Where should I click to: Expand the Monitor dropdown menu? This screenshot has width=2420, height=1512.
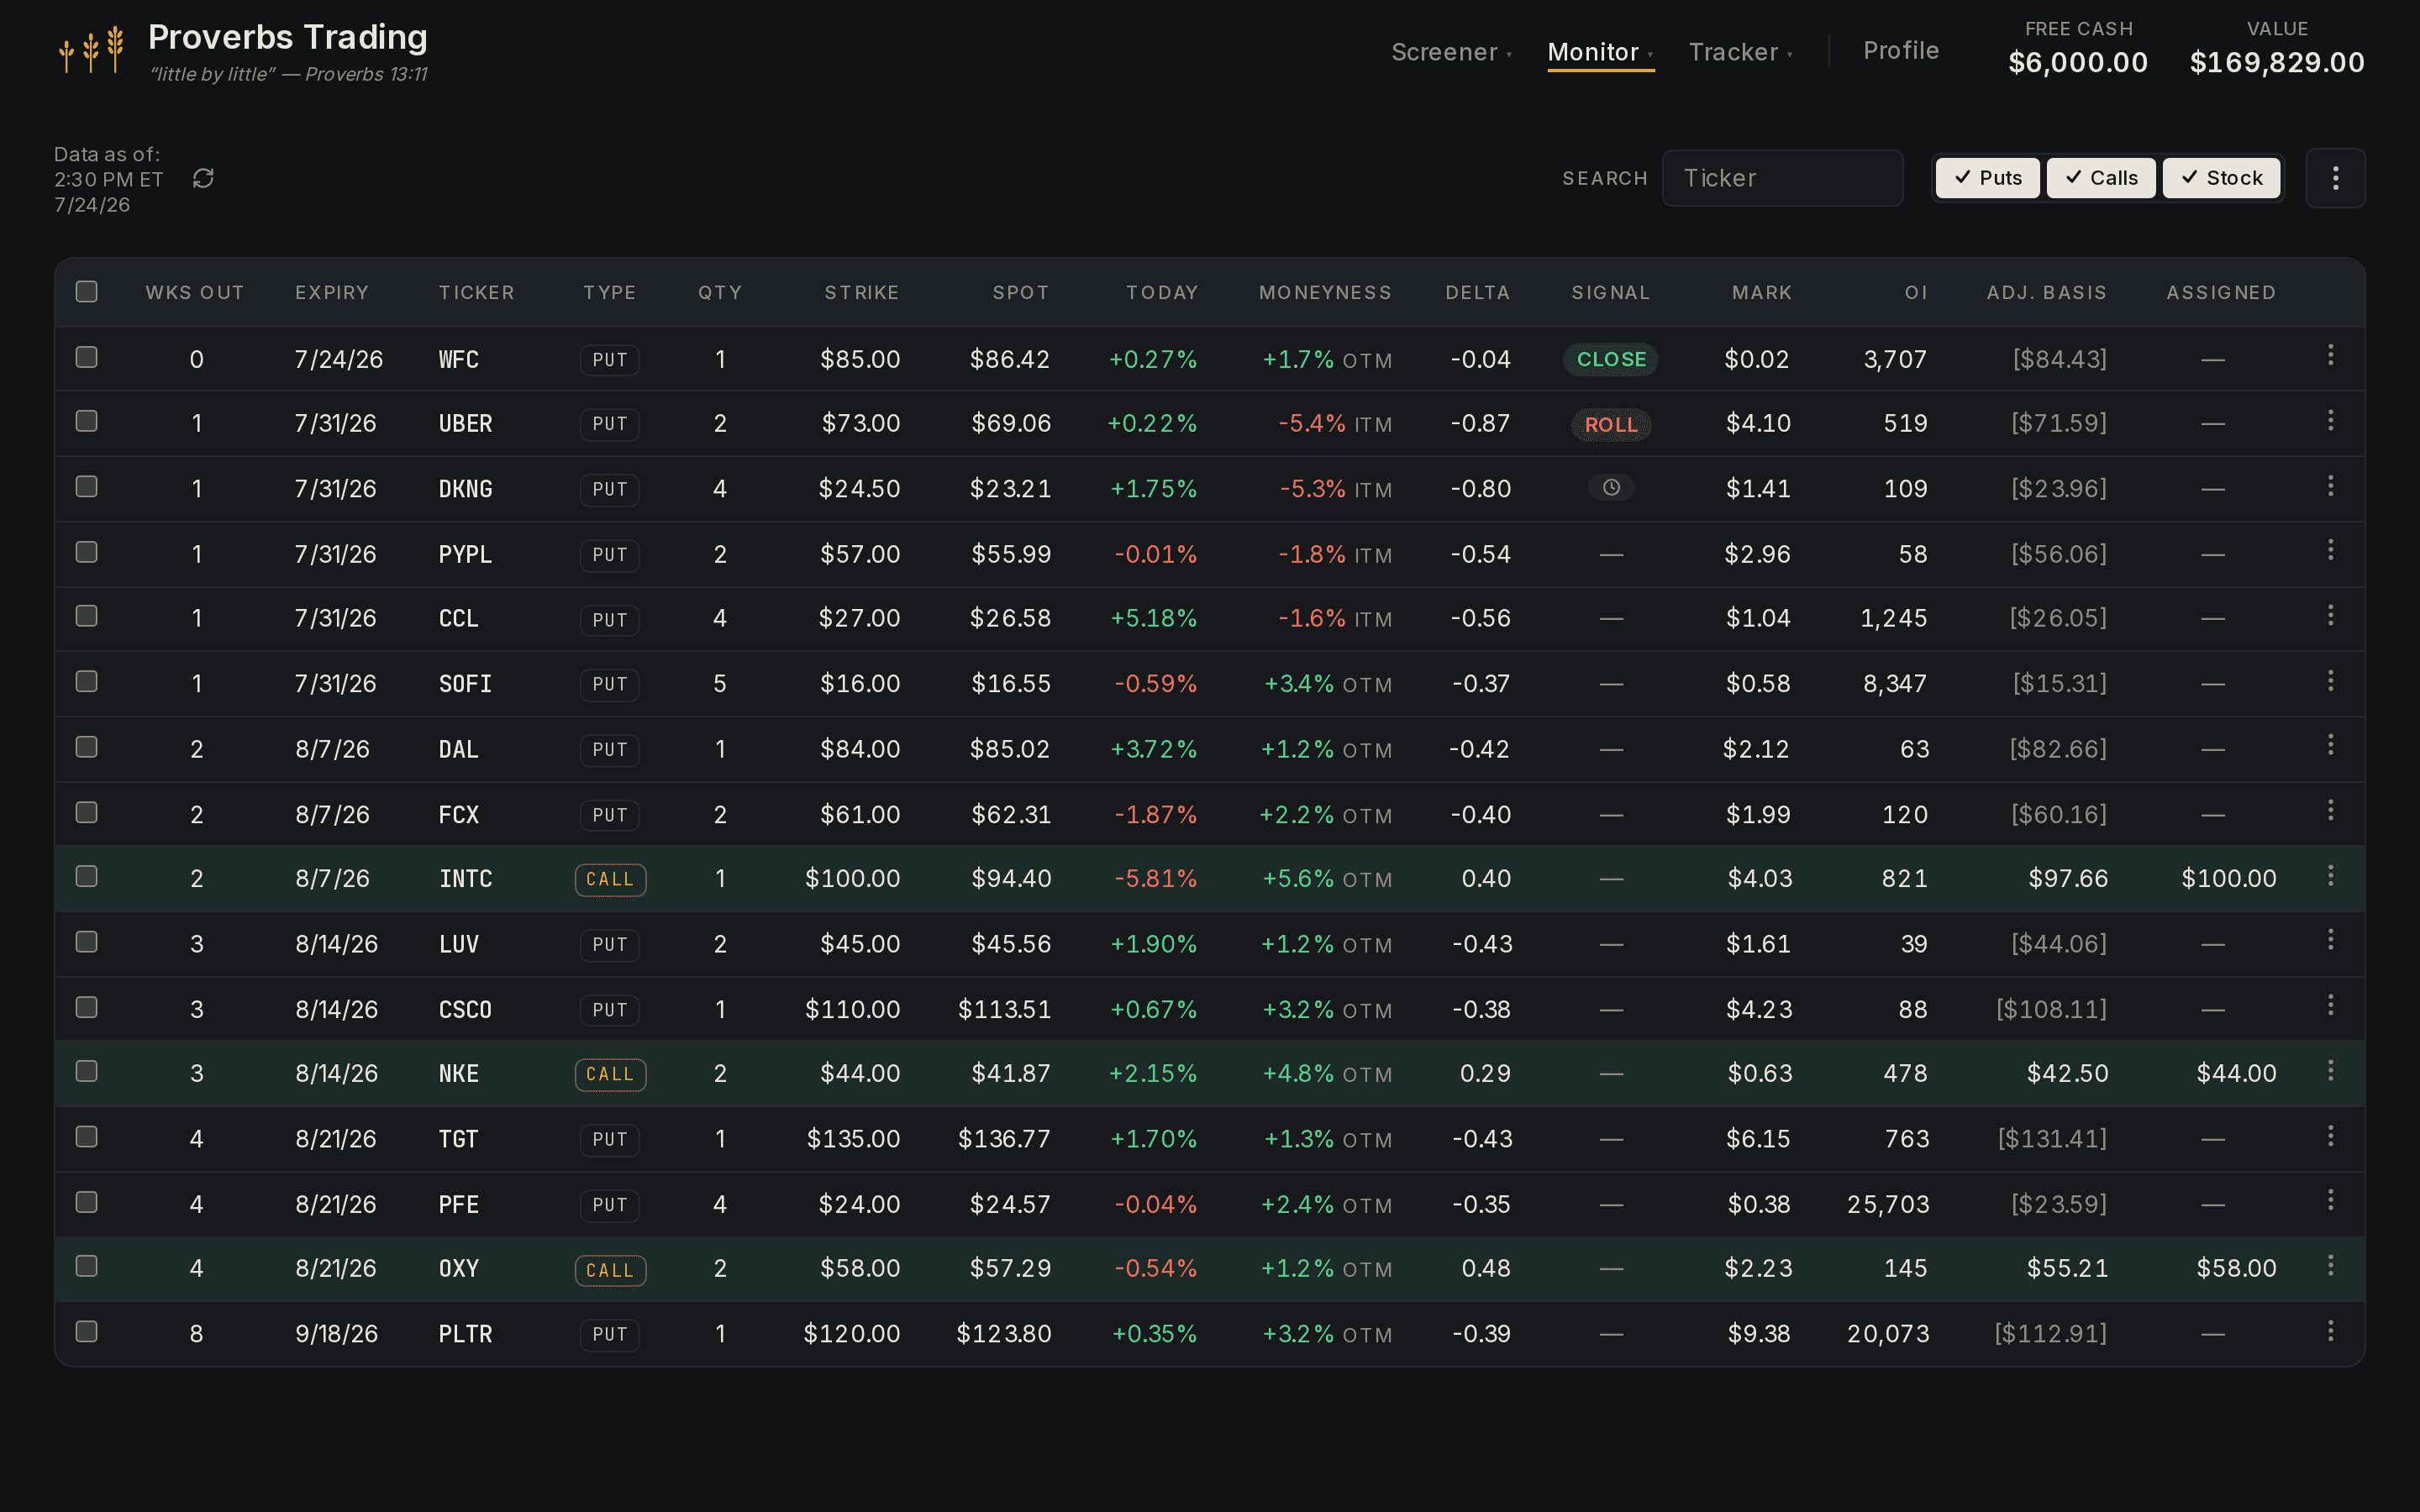tap(1600, 52)
